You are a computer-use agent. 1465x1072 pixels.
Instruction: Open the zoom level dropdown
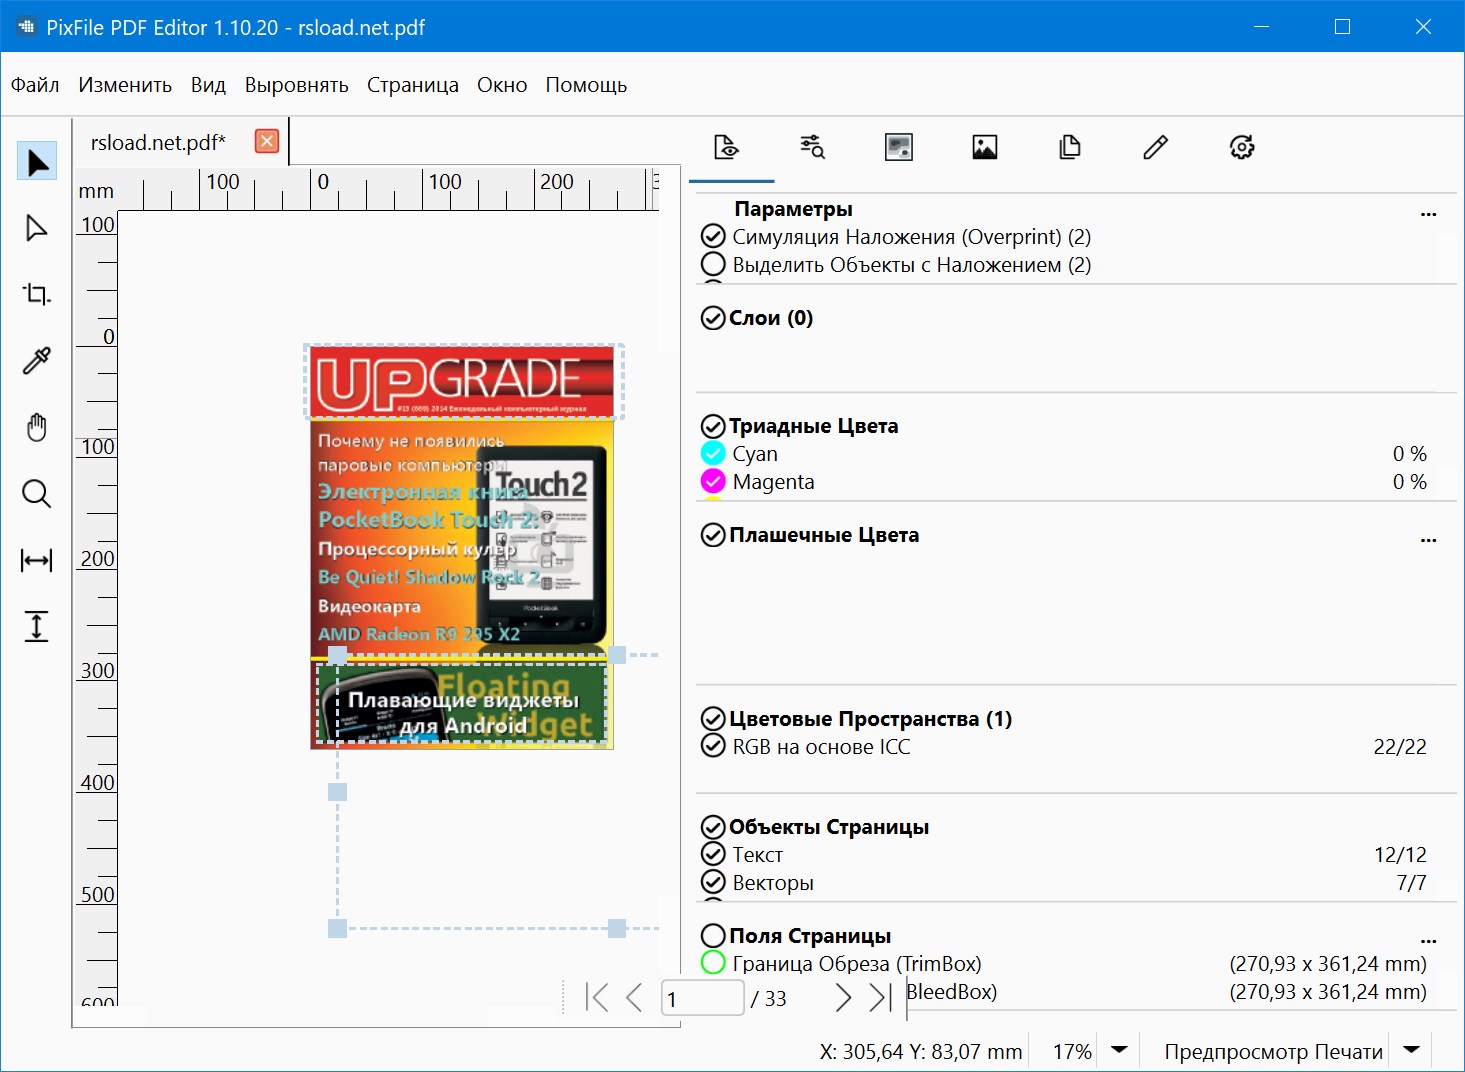[1118, 1050]
